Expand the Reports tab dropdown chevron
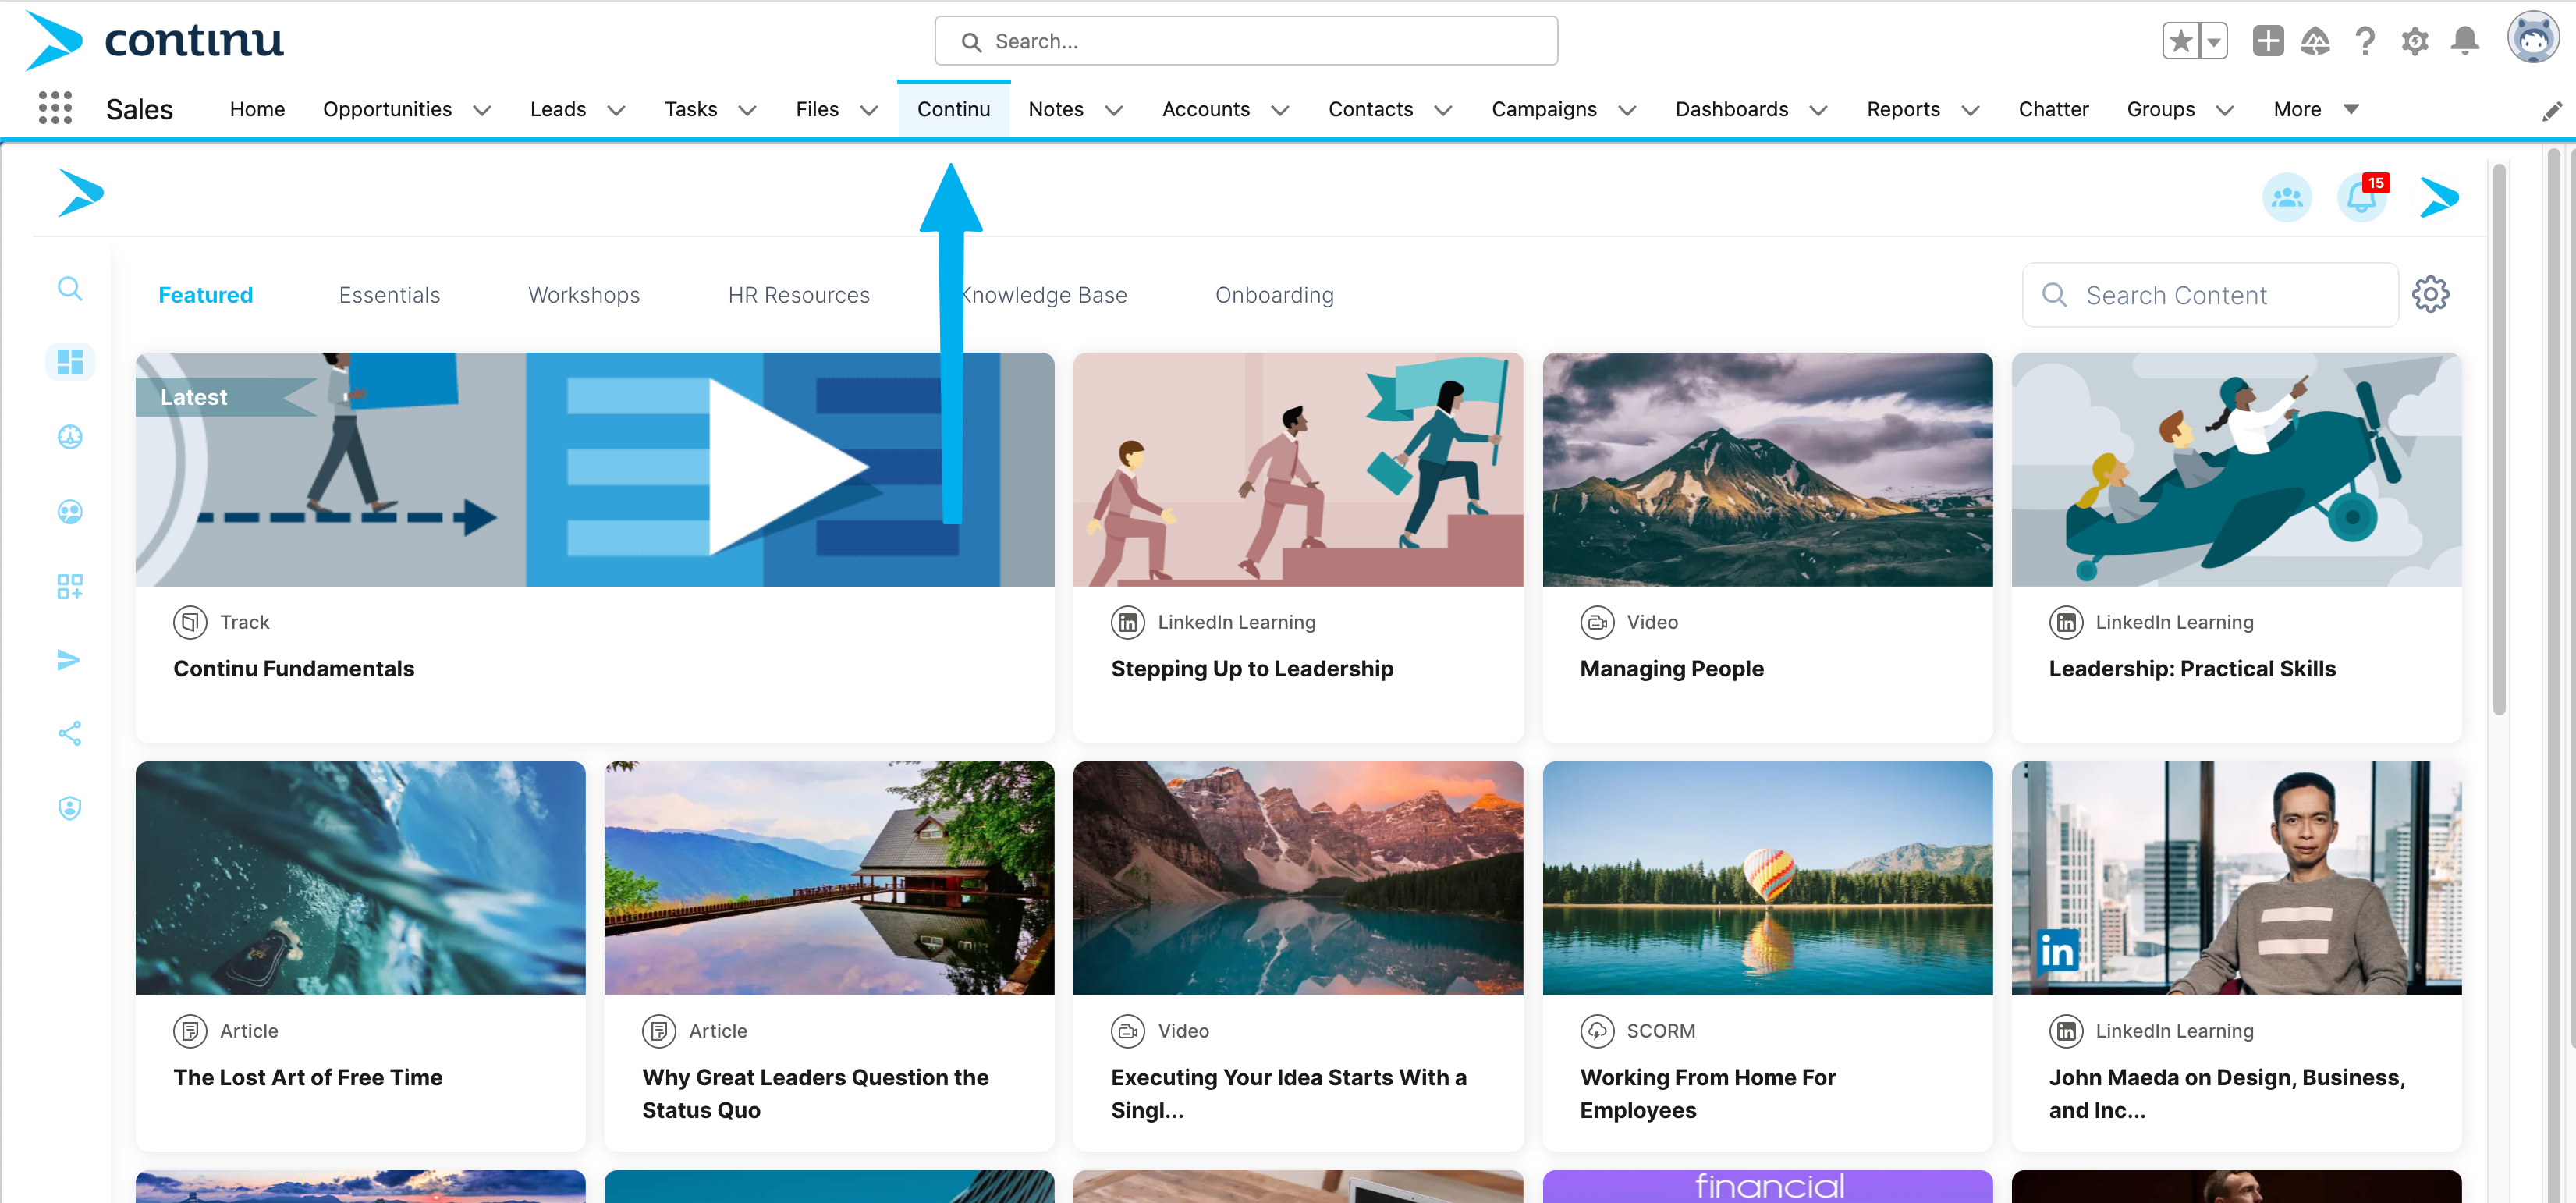The height and width of the screenshot is (1203, 2576). click(x=1971, y=110)
